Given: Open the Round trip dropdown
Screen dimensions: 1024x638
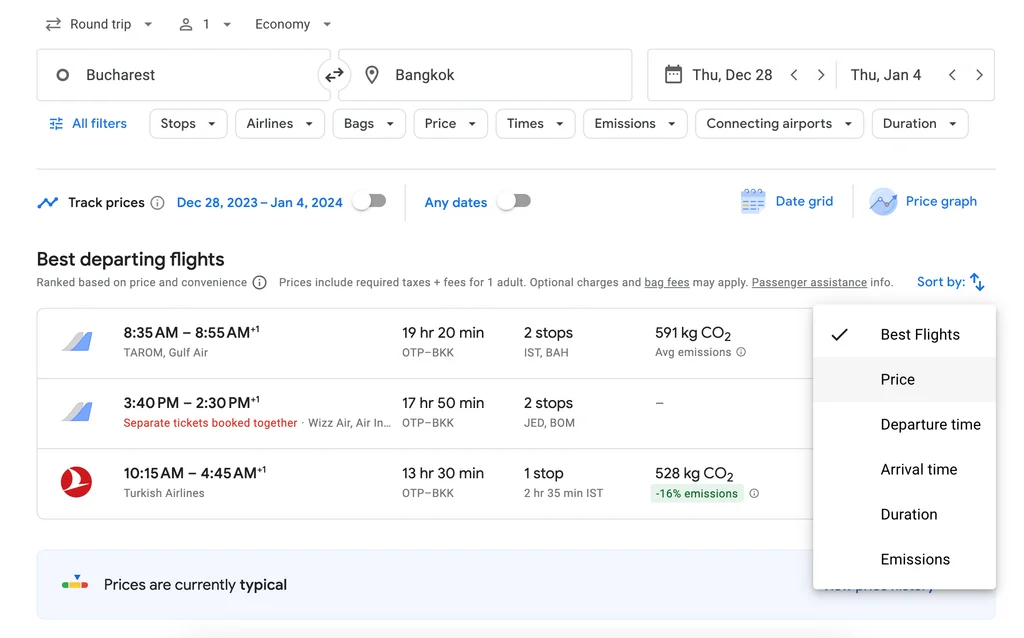Looking at the screenshot, I should 99,24.
